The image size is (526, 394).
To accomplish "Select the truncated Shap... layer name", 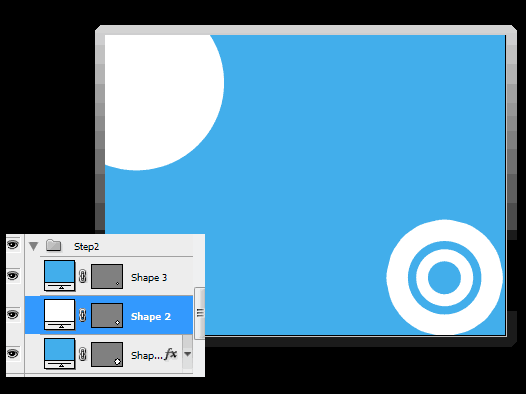I will 147,355.
